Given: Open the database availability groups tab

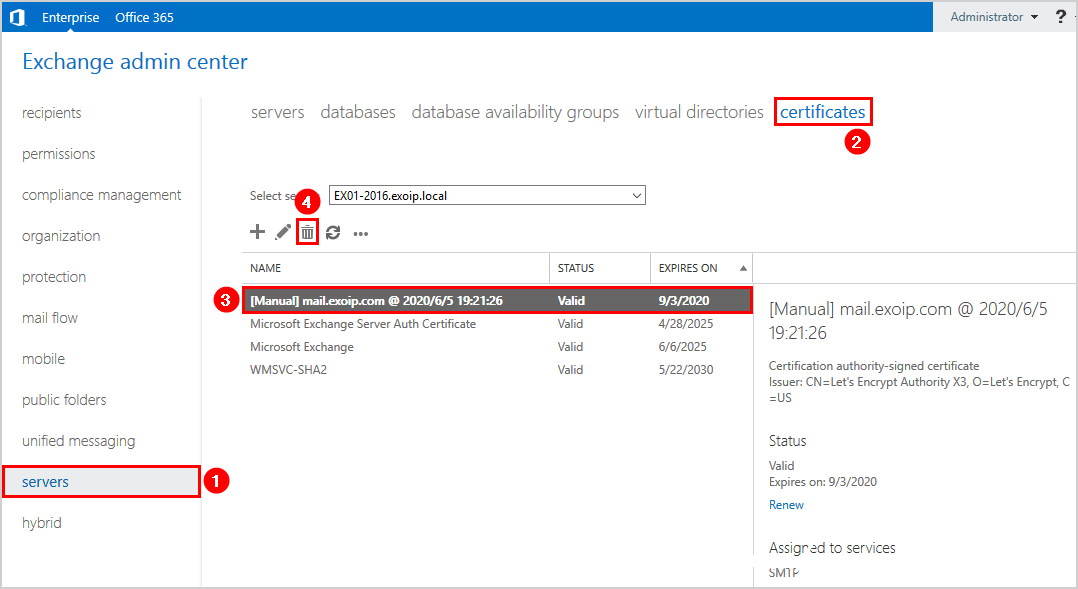Looking at the screenshot, I should pos(515,113).
